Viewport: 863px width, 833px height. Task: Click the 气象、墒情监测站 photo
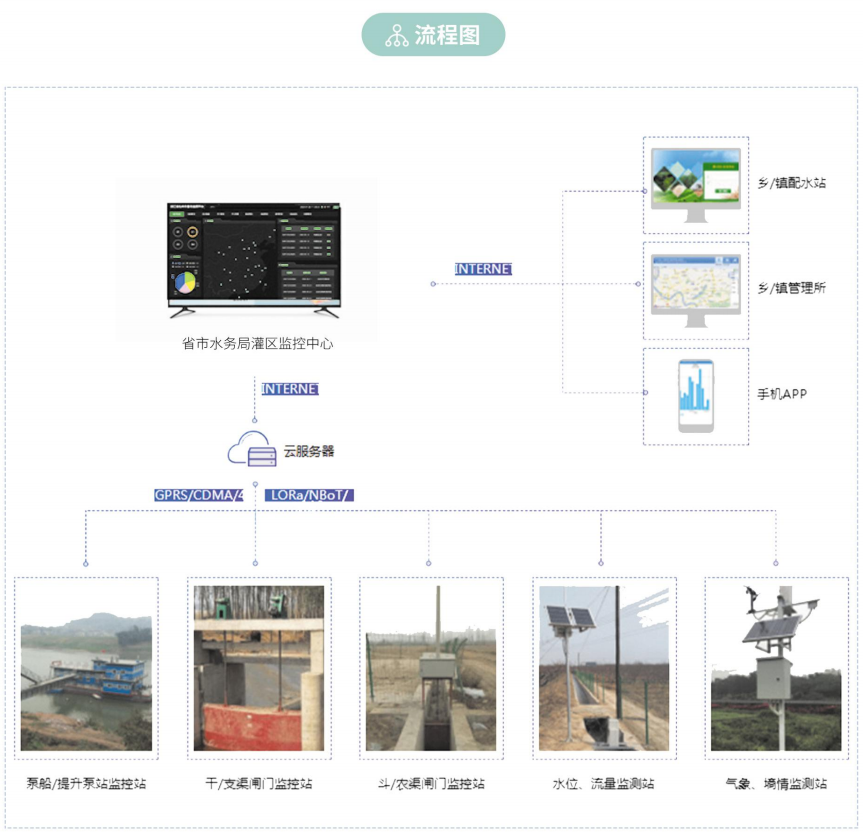(x=776, y=667)
